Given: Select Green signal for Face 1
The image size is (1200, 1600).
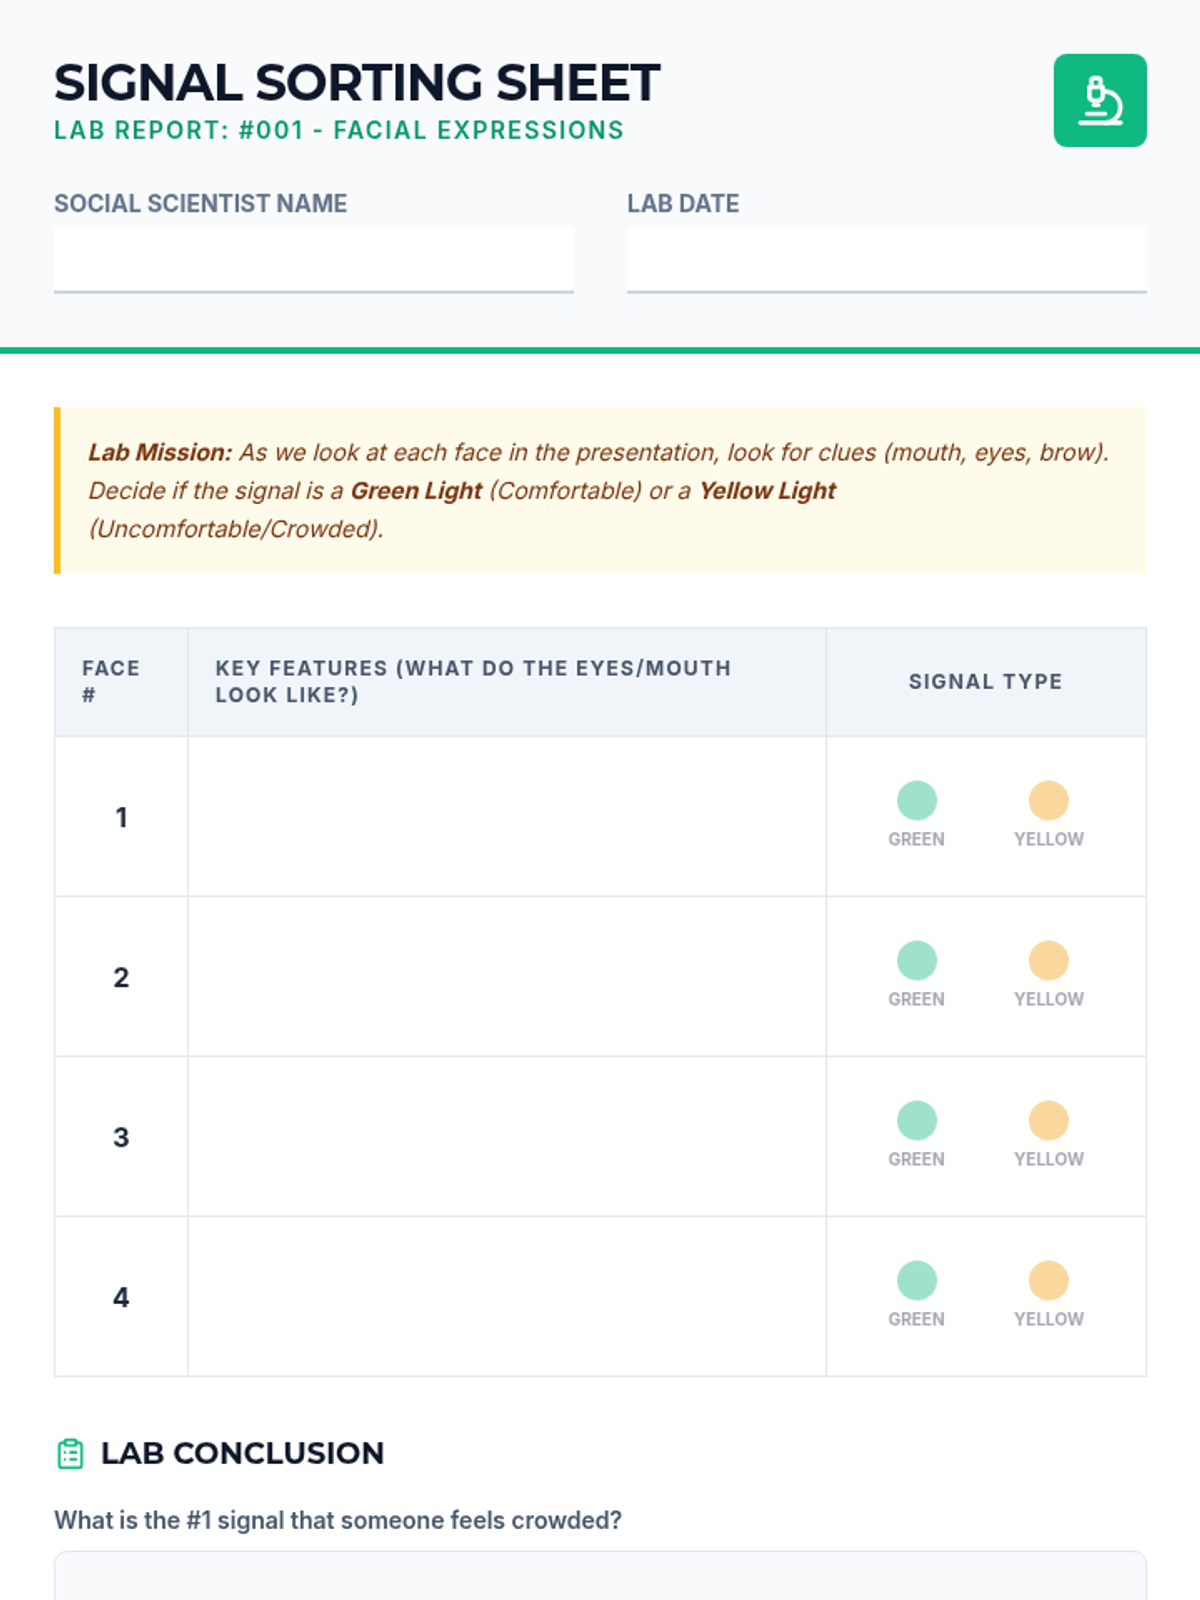Looking at the screenshot, I should 916,801.
